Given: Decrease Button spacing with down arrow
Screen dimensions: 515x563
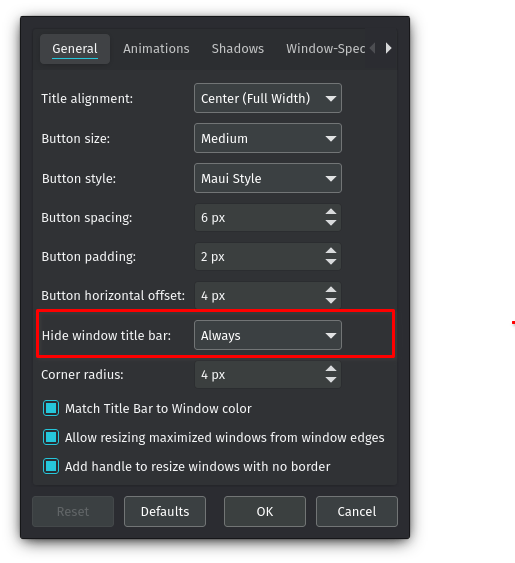Looking at the screenshot, I should tap(331, 223).
